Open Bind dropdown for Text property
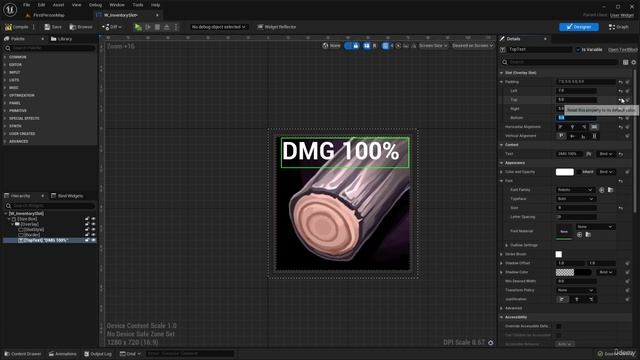Viewport: 640px width, 360px height. point(605,154)
